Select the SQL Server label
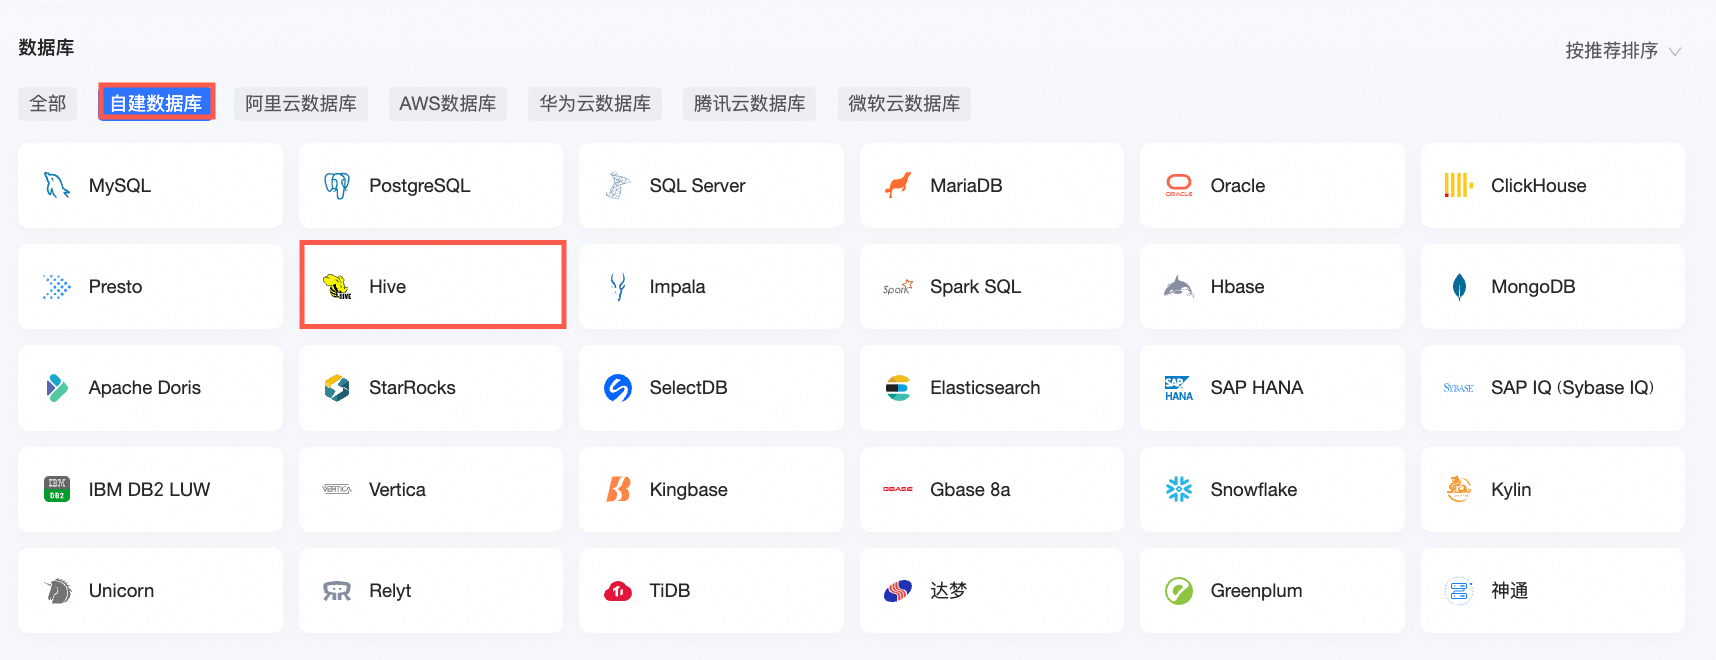 tap(697, 185)
